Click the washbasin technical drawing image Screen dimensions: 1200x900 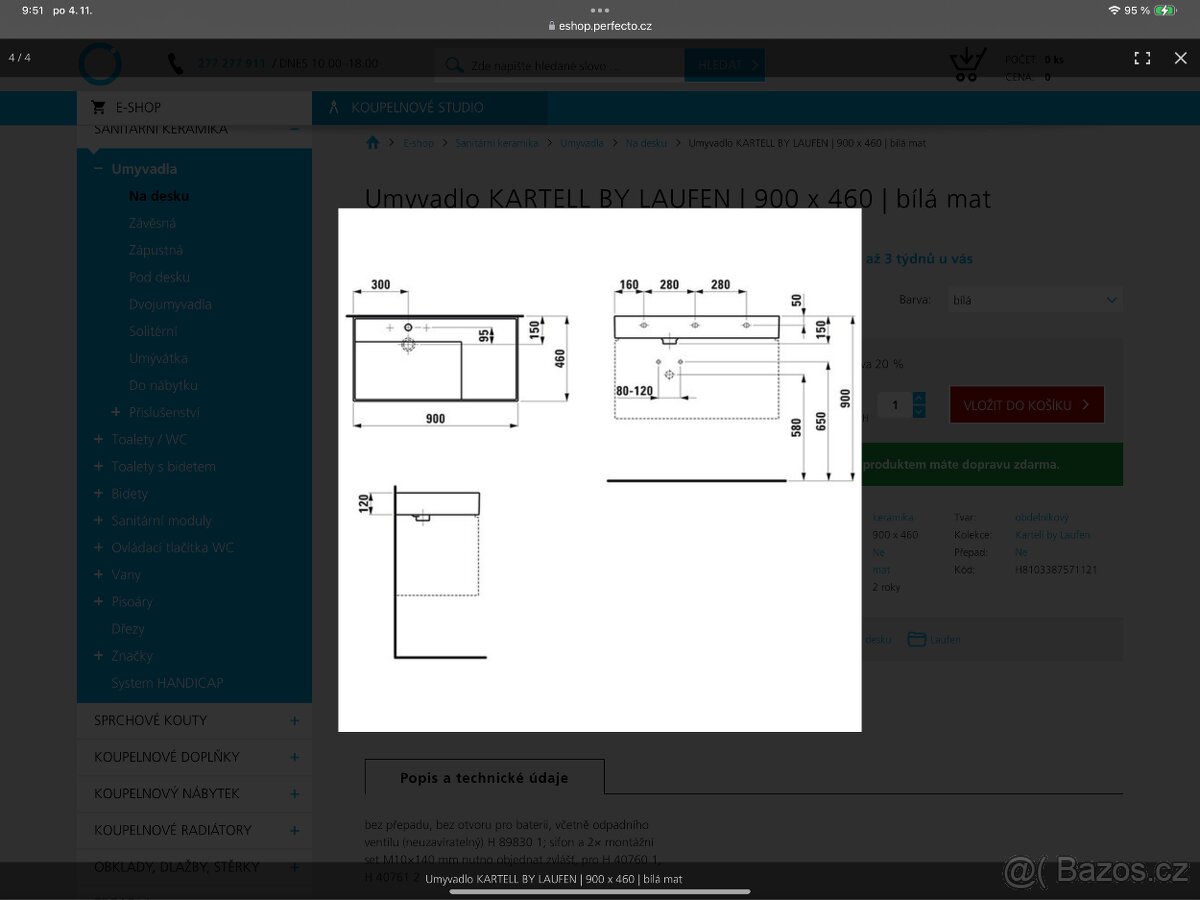[x=600, y=470]
